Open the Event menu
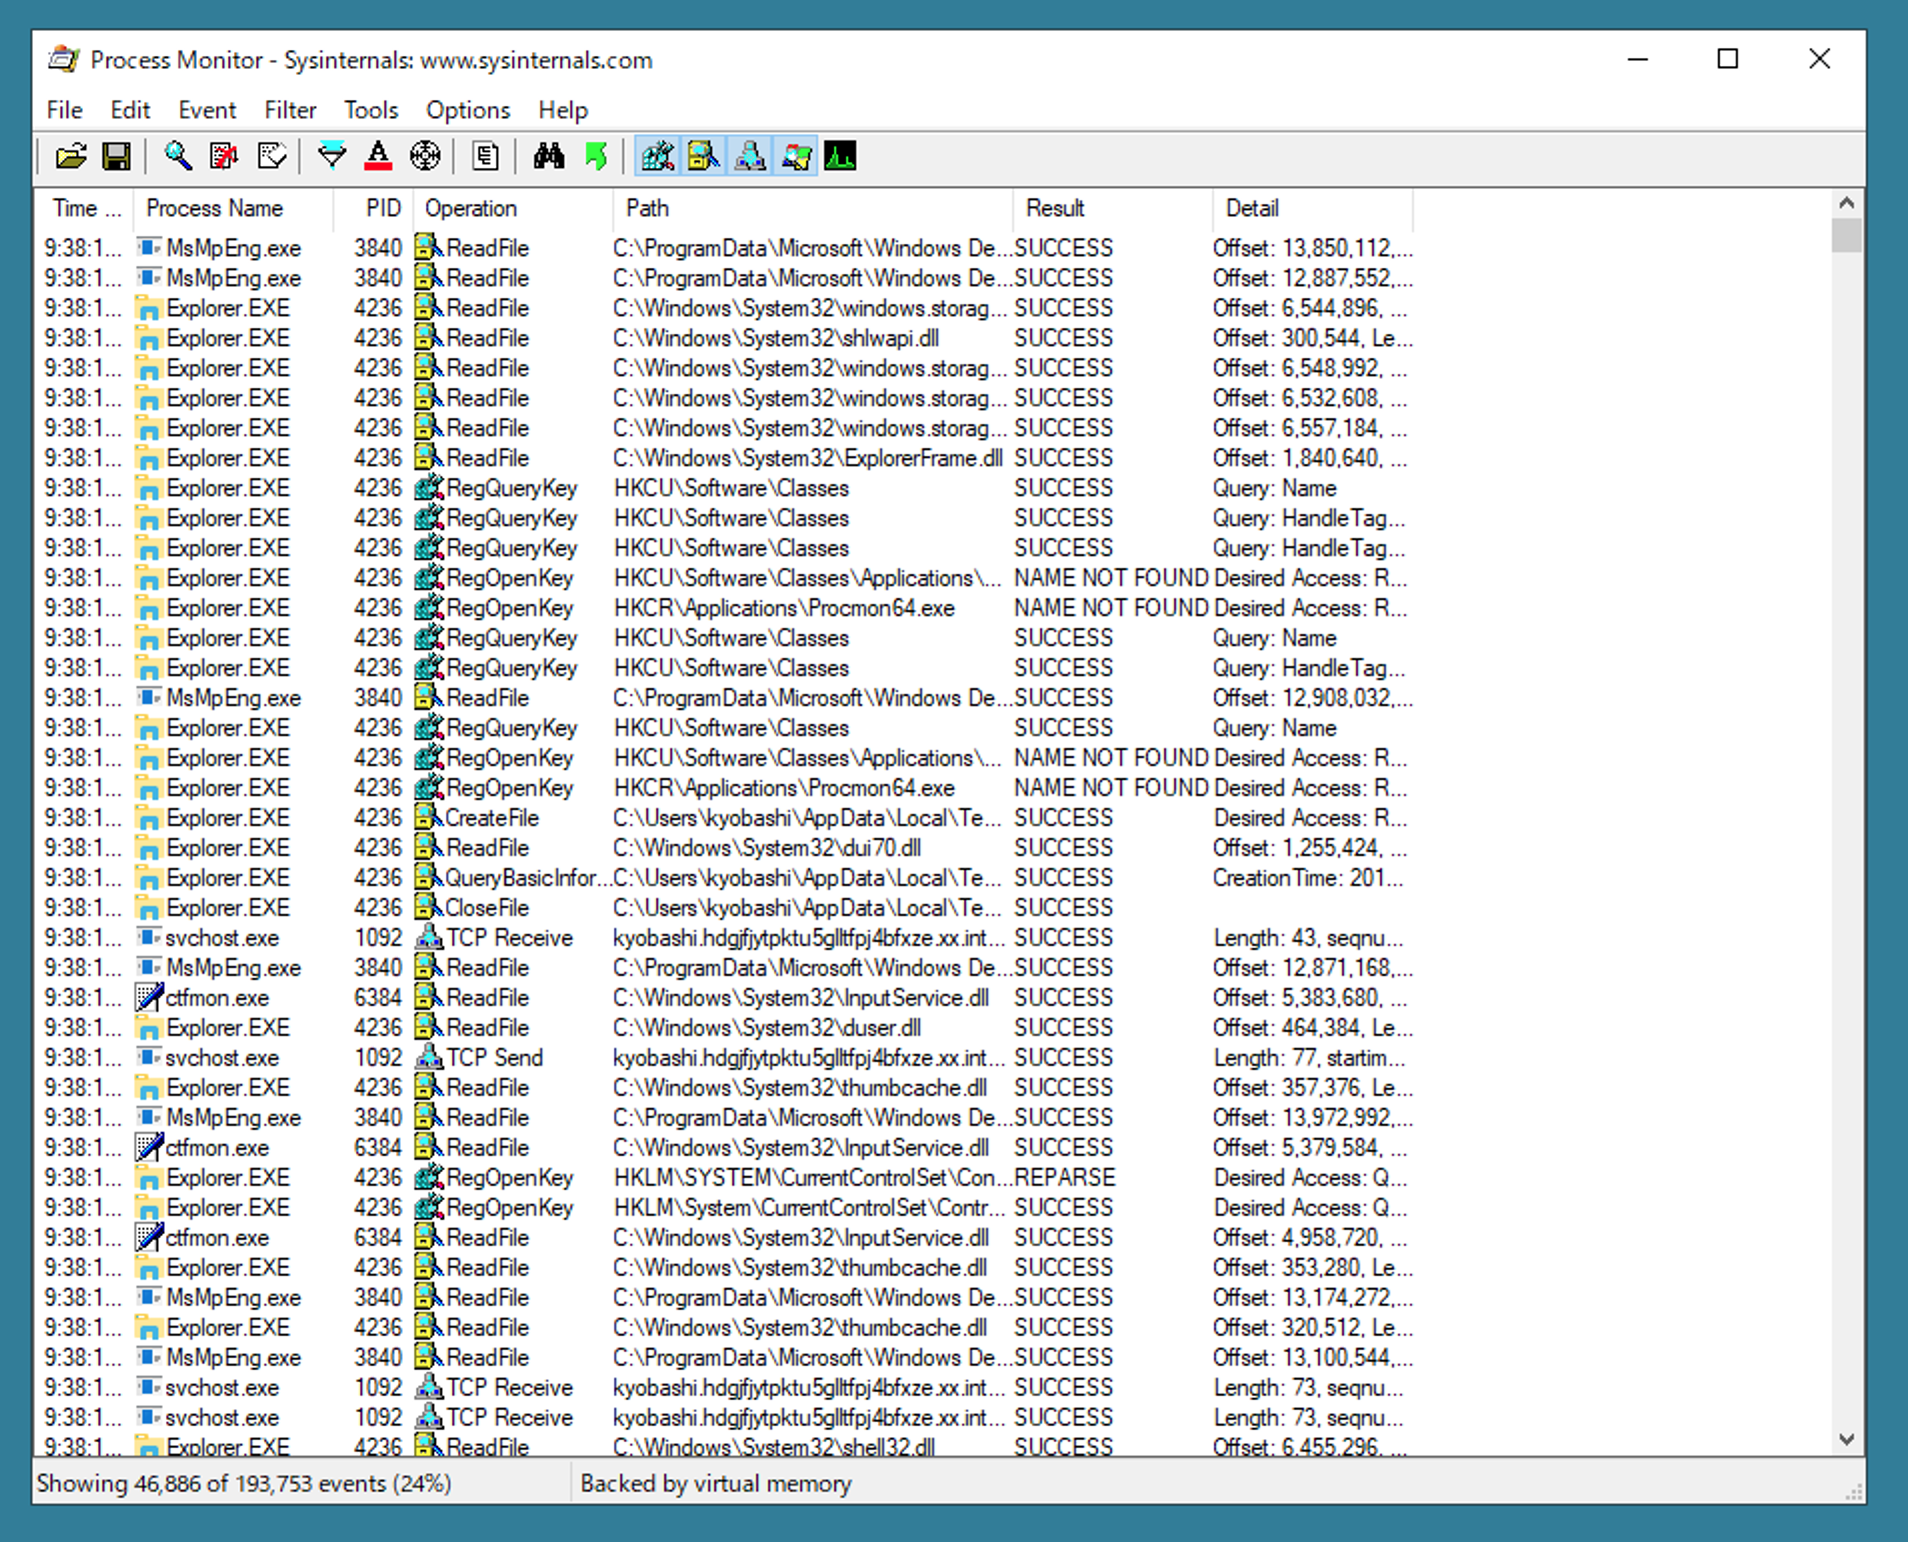The image size is (1908, 1542). tap(207, 110)
